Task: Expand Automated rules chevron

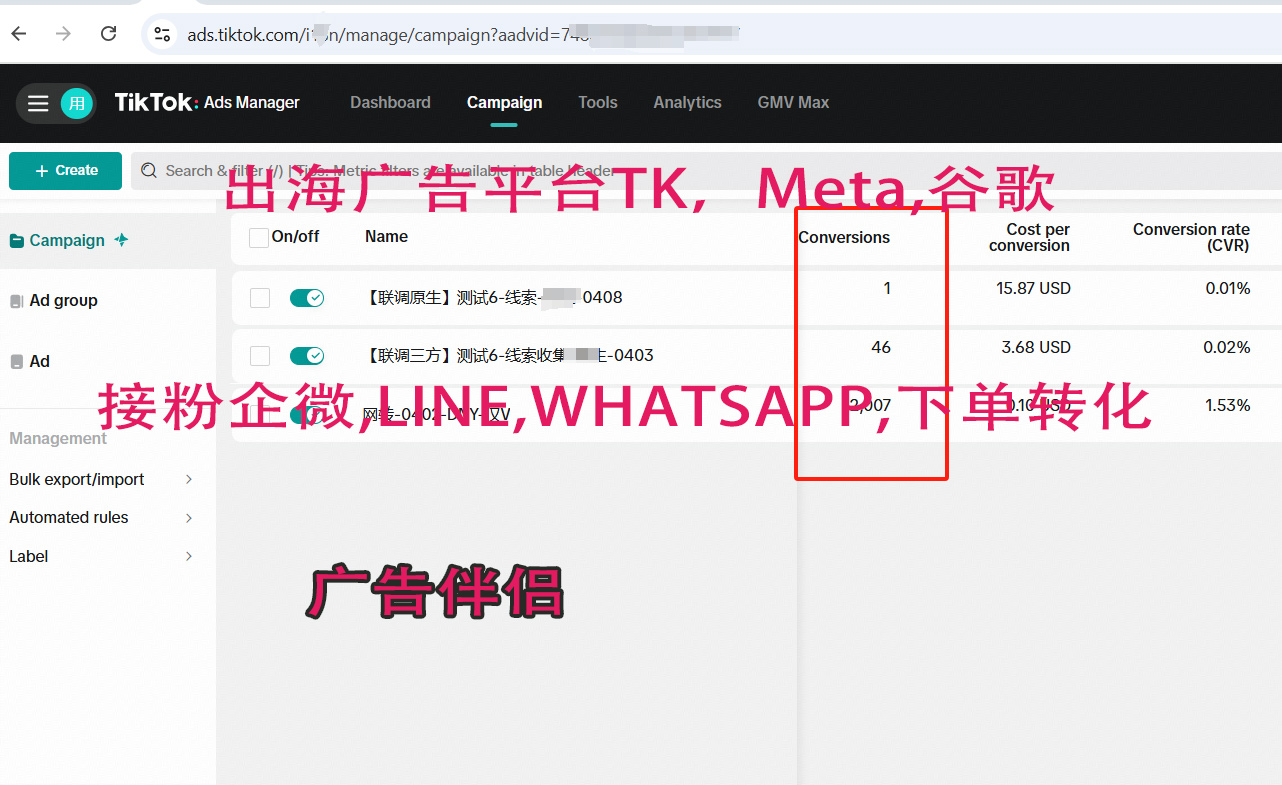Action: coord(189,518)
